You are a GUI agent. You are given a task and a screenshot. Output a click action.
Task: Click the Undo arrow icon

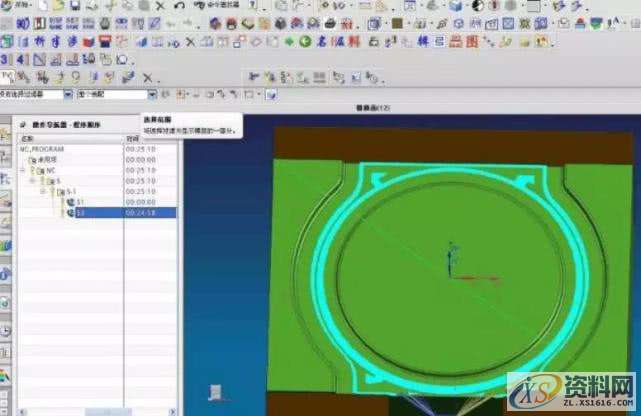pos(179,6)
